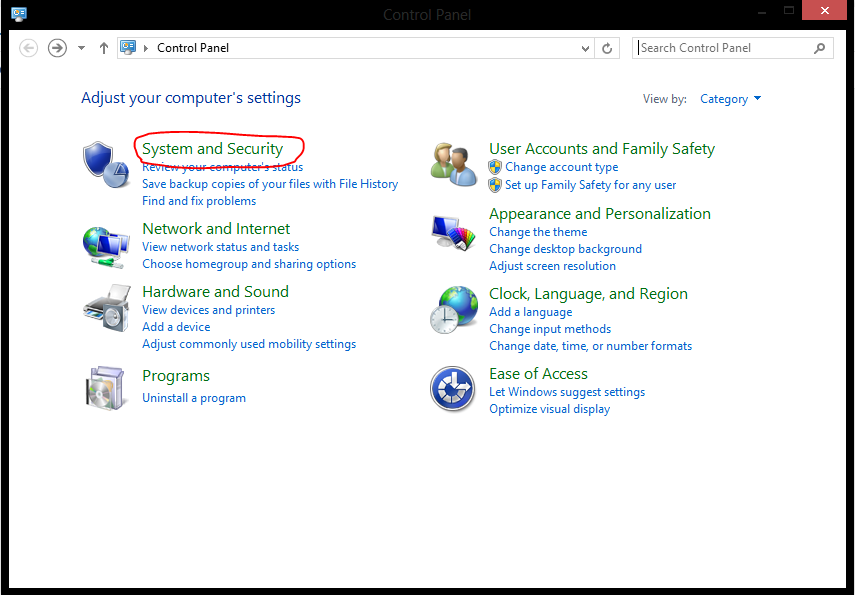Click the Network and Internet globe icon
This screenshot has width=855, height=595.
point(106,247)
